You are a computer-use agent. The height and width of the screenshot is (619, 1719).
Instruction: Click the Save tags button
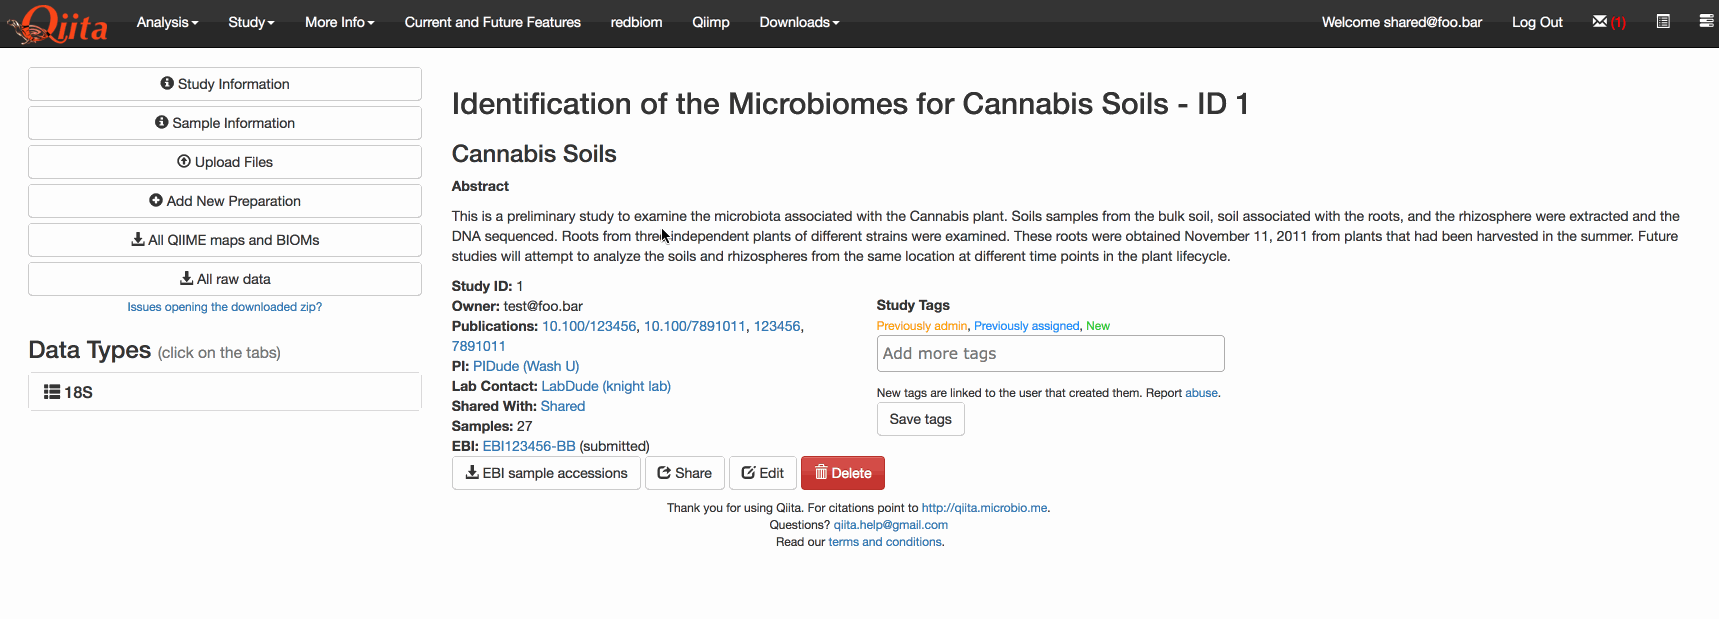click(920, 419)
